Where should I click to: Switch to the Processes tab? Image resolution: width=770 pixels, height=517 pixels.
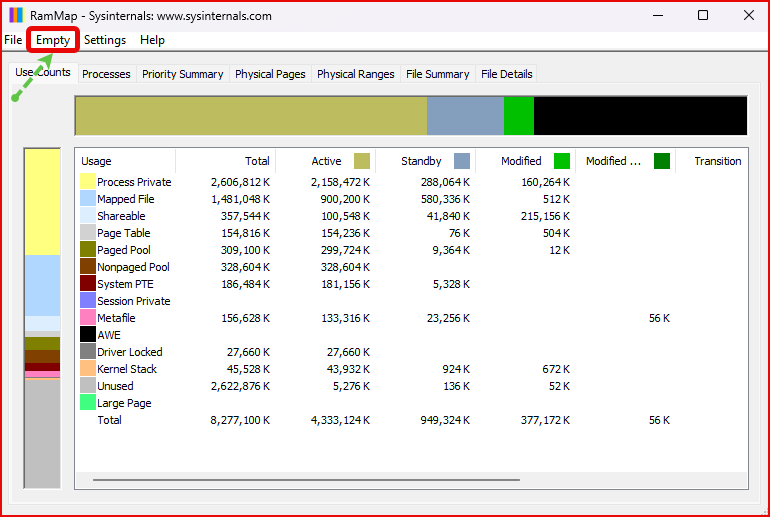tap(106, 74)
